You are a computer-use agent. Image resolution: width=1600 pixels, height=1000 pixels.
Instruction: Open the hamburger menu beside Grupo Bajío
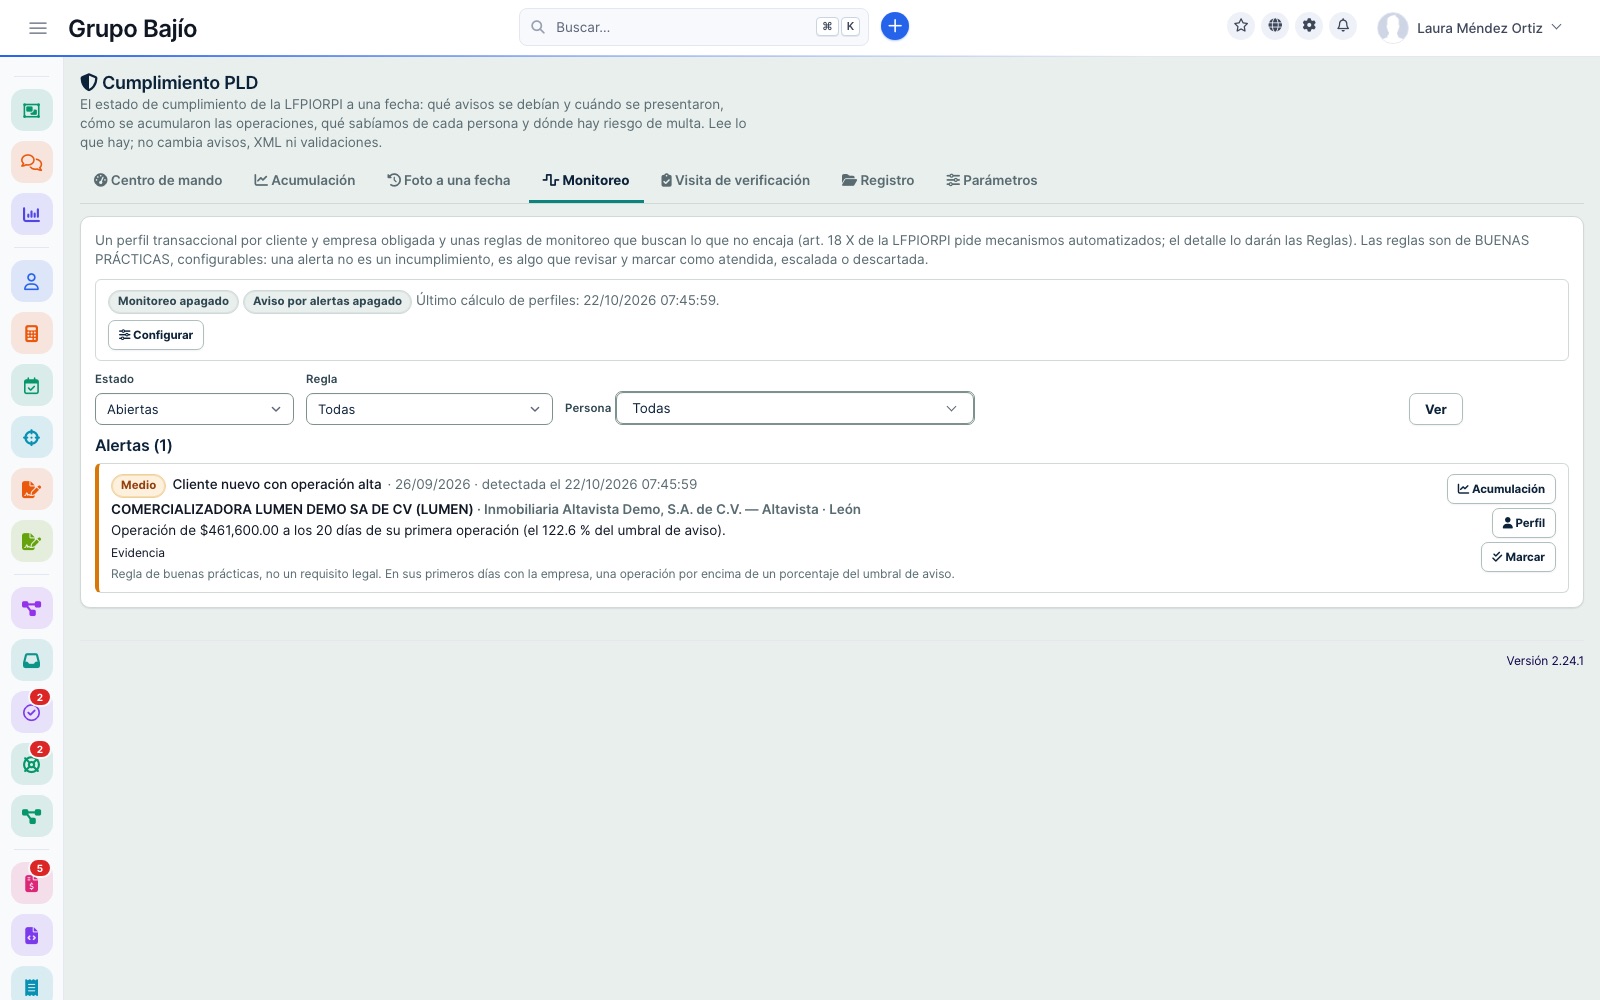coord(38,28)
